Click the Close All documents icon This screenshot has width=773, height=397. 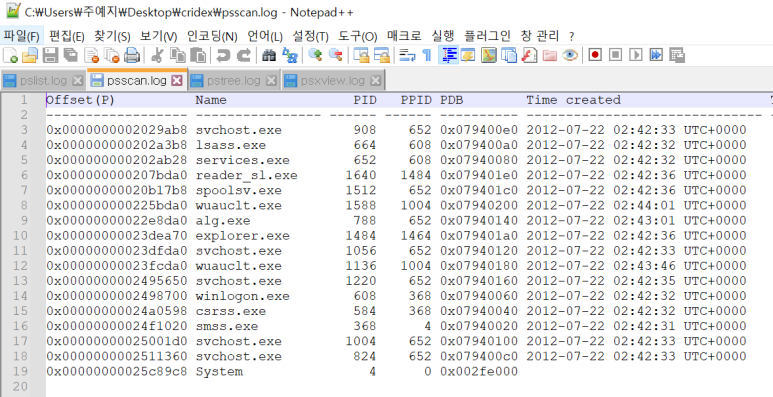tap(112, 55)
